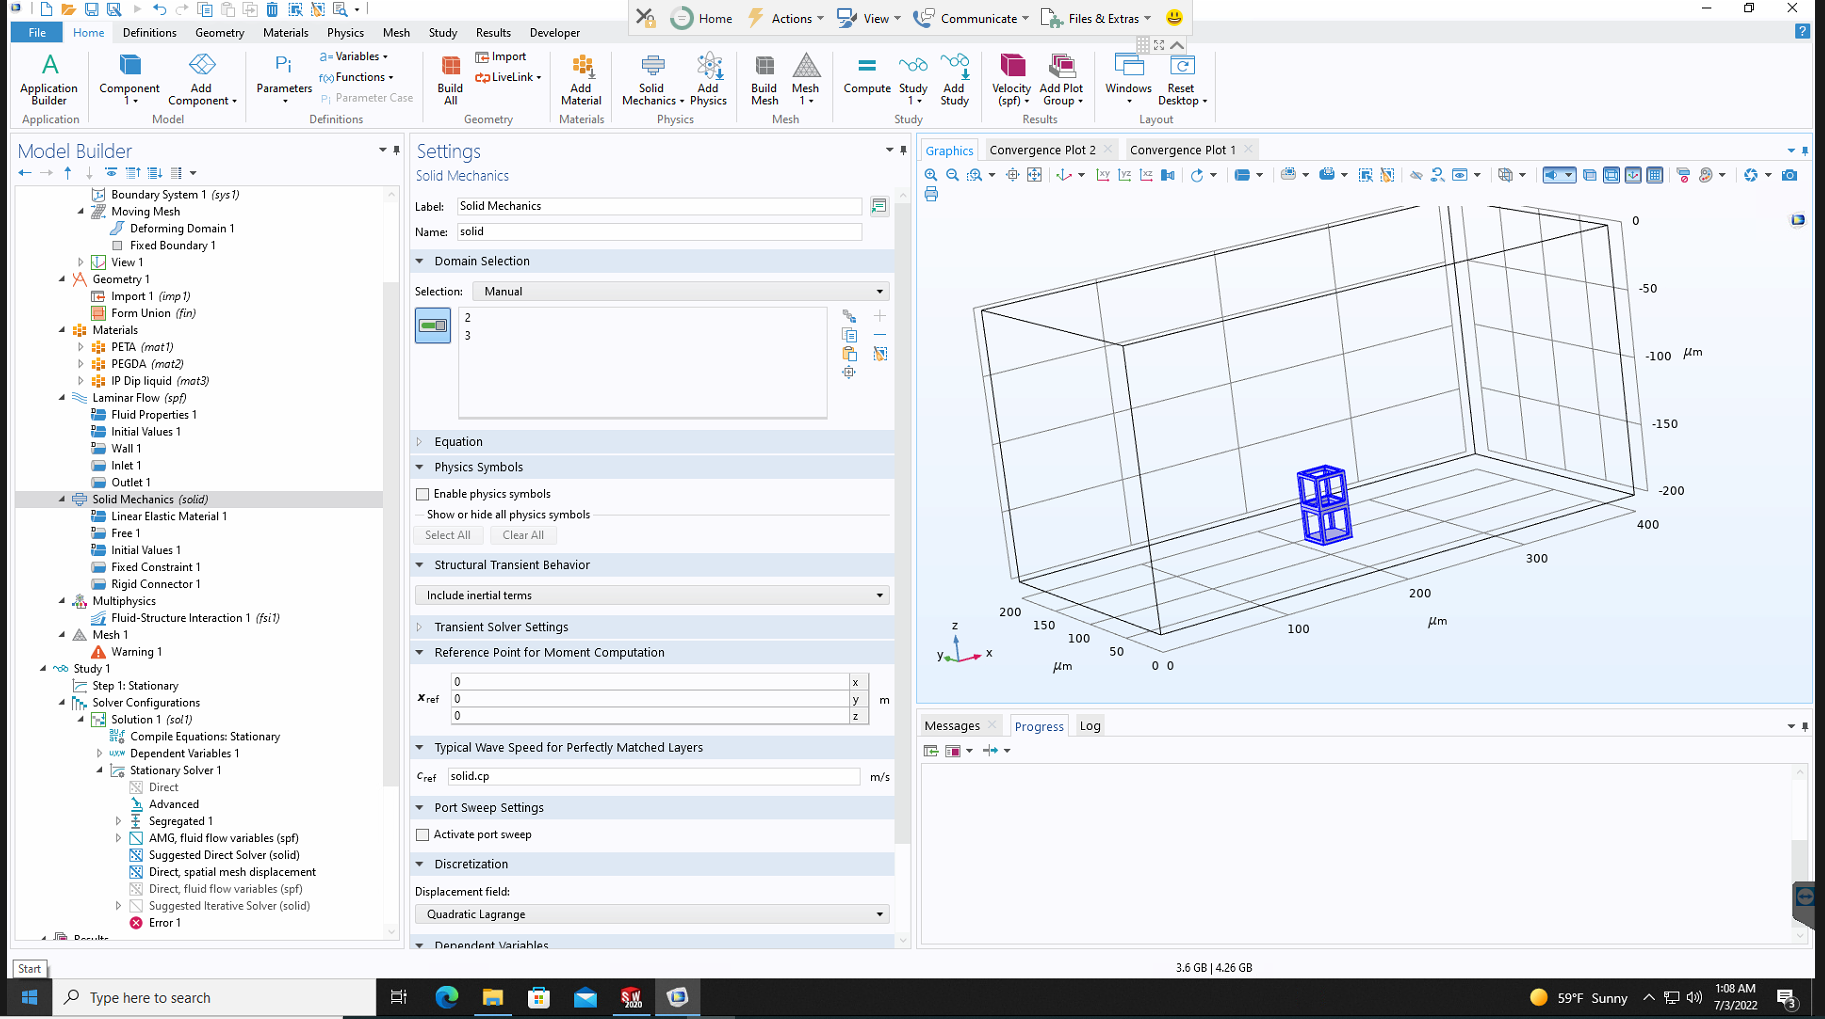Open the Selection Manual dropdown
This screenshot has height=1019, width=1825.
pyautogui.click(x=680, y=292)
